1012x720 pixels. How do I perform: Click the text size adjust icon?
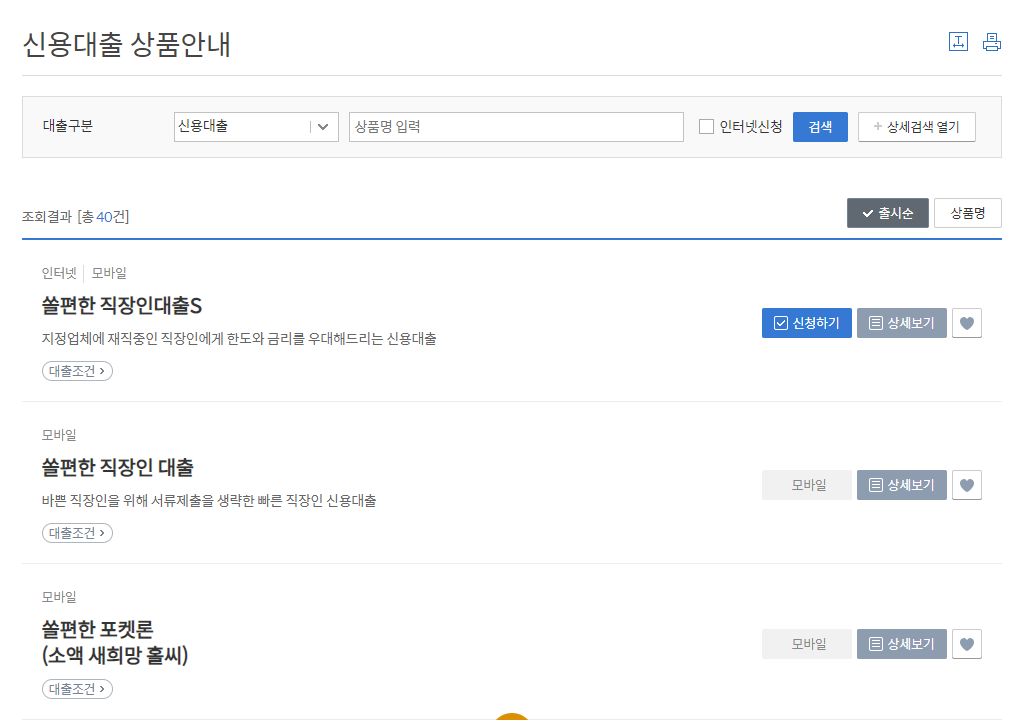tap(958, 42)
